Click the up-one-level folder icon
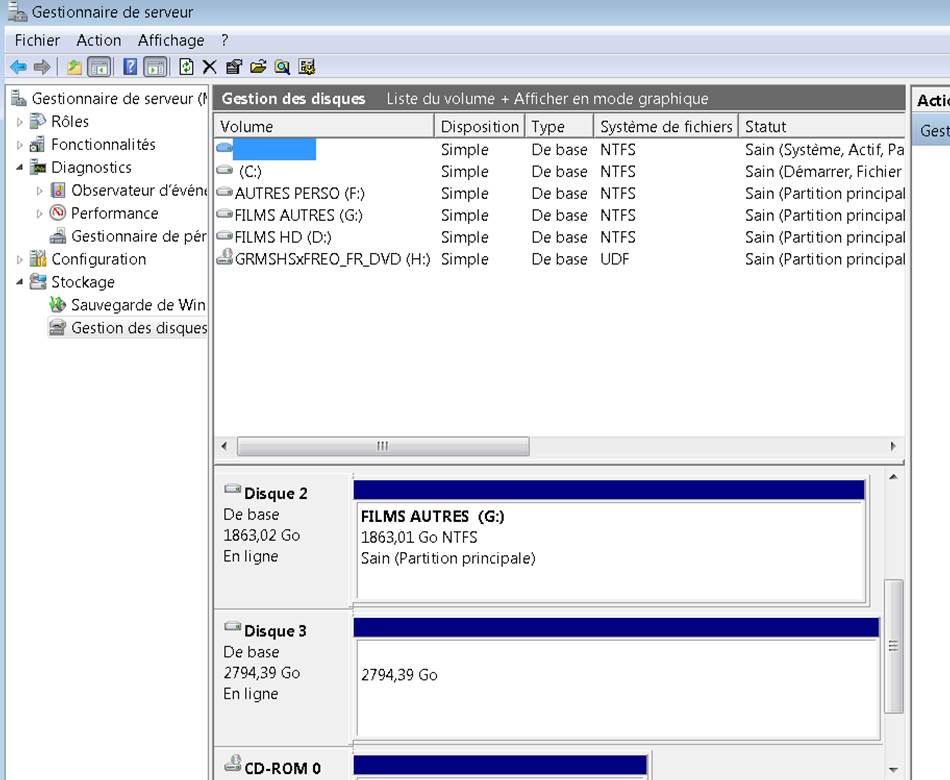The width and height of the screenshot is (950, 780). coord(74,67)
